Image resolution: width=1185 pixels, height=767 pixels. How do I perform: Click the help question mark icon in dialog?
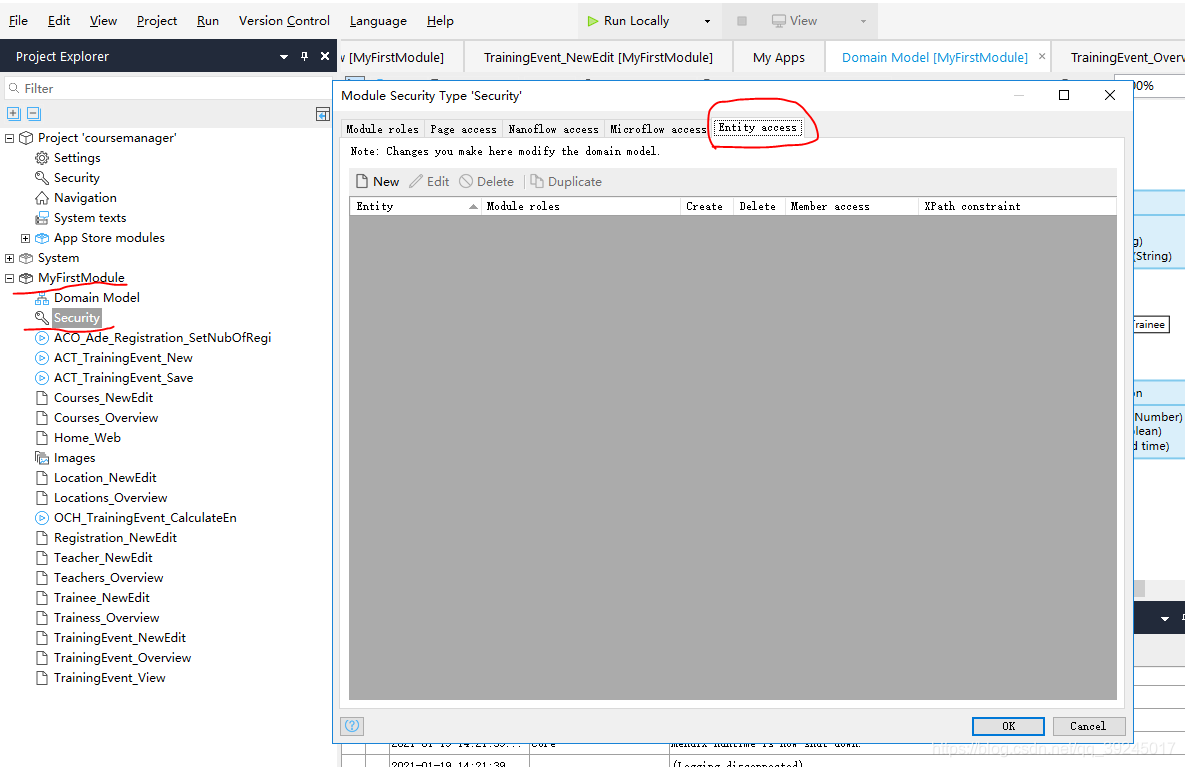tap(352, 725)
